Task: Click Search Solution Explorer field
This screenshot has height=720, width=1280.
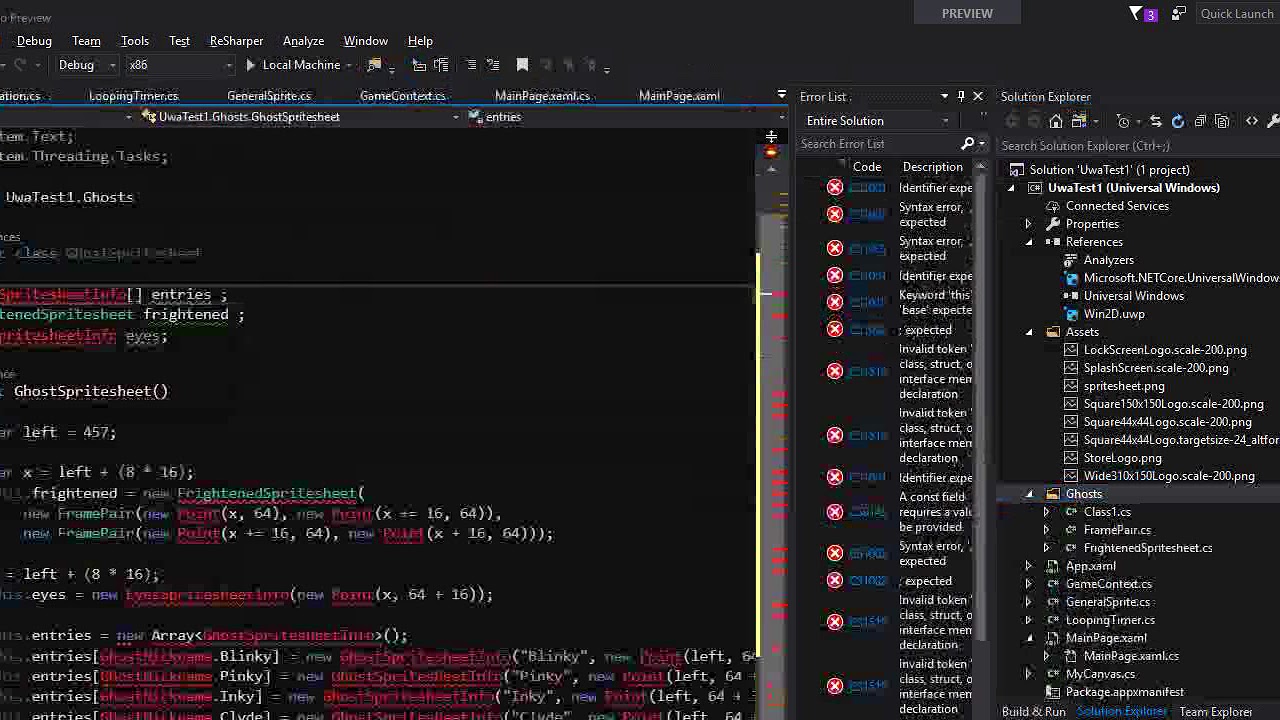Action: coord(1140,146)
